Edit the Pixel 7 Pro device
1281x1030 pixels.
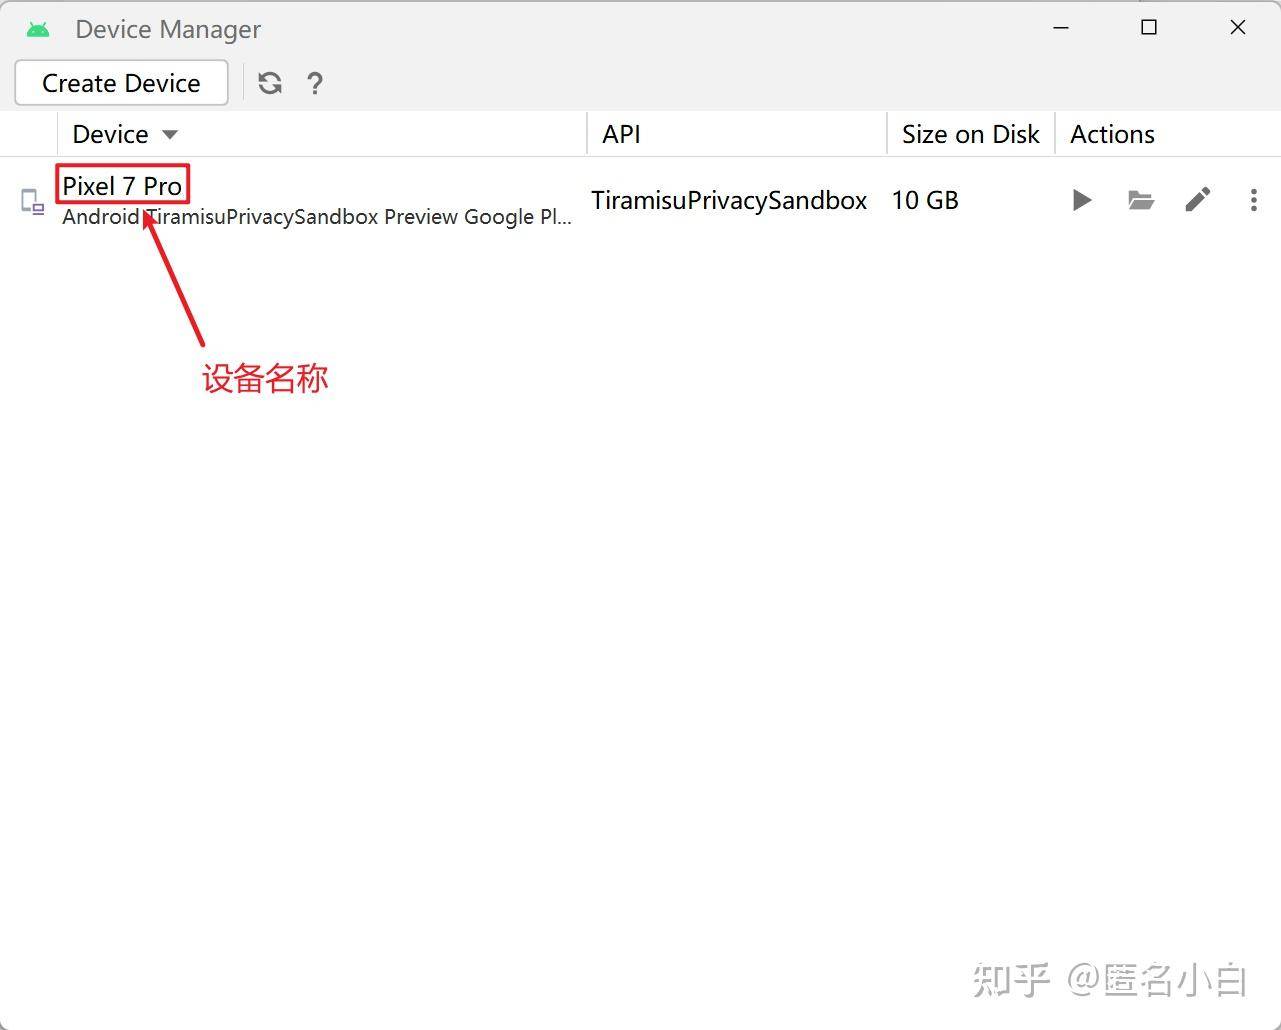pyautogui.click(x=1198, y=200)
